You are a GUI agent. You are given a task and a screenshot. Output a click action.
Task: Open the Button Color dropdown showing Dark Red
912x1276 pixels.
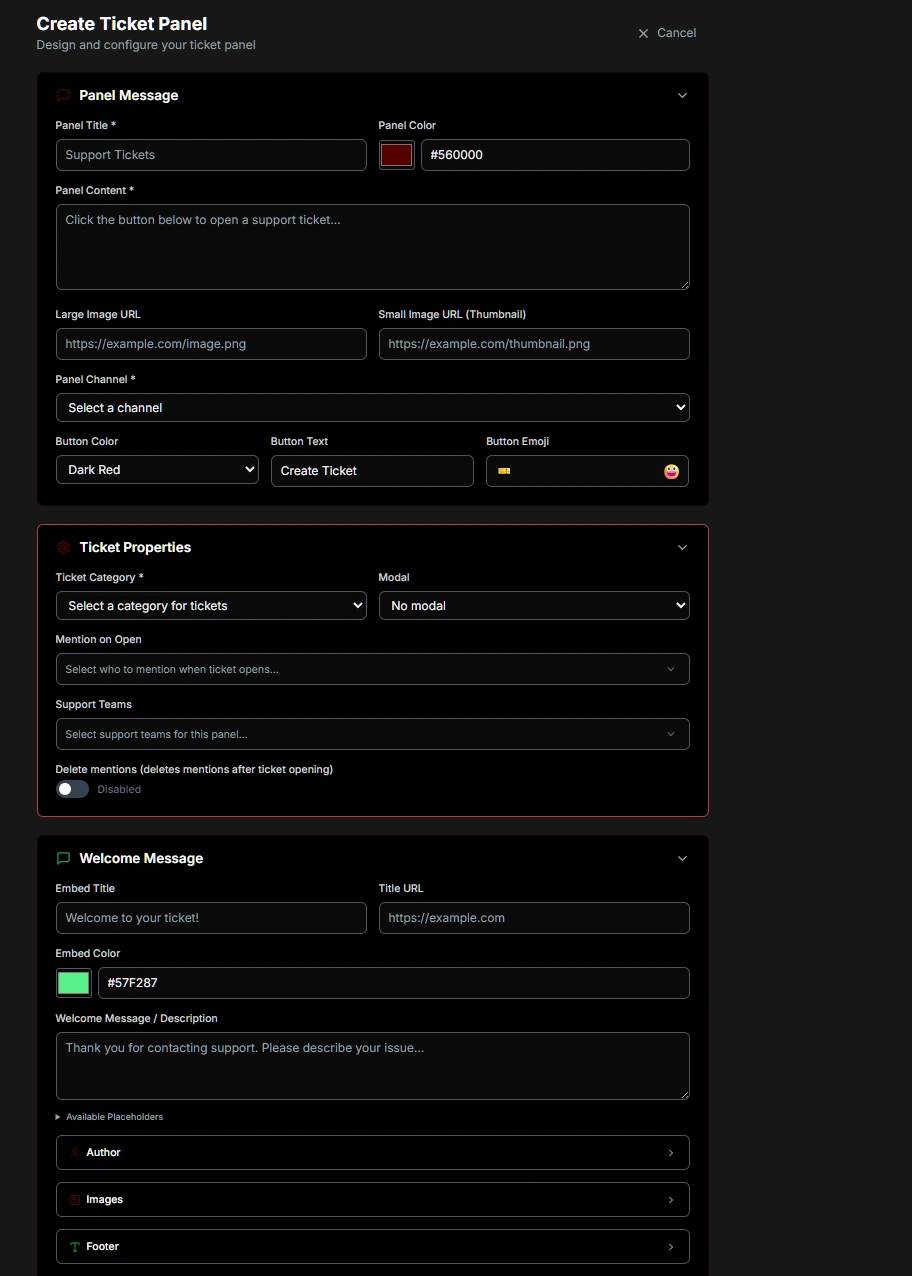tap(157, 469)
